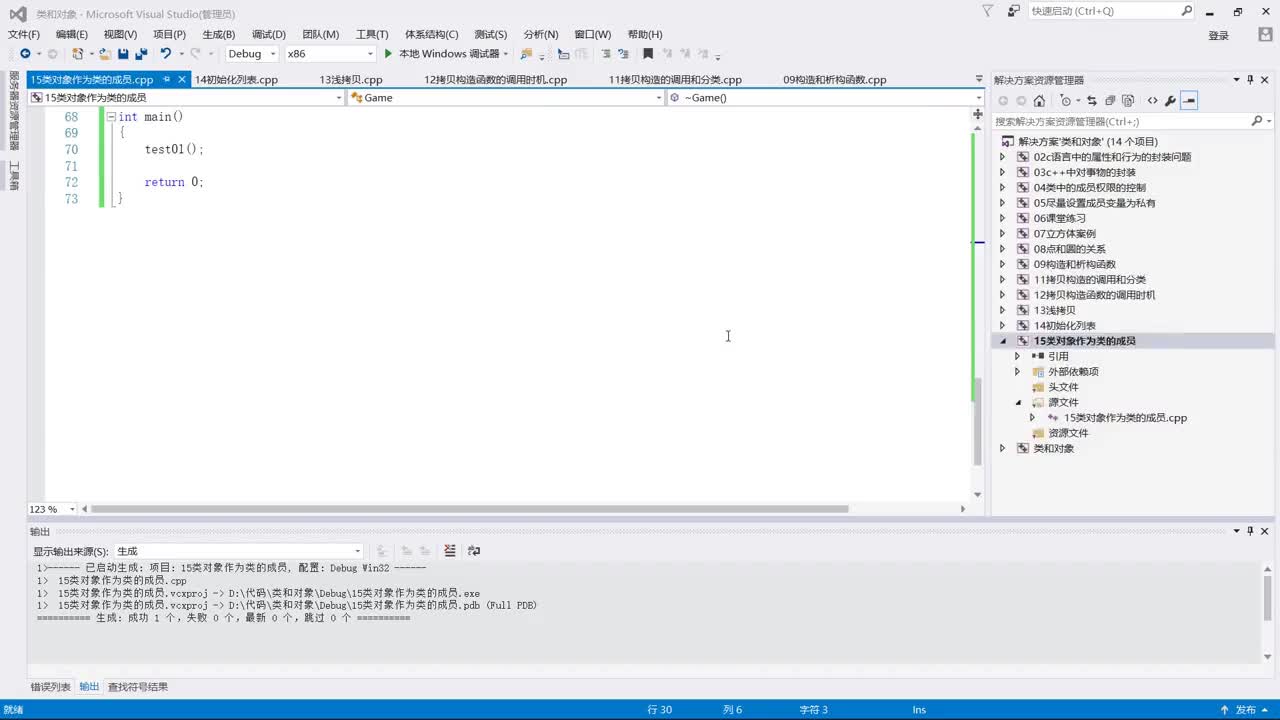The image size is (1280, 720).
Task: Open the 编辑(E) menu
Action: (72, 34)
